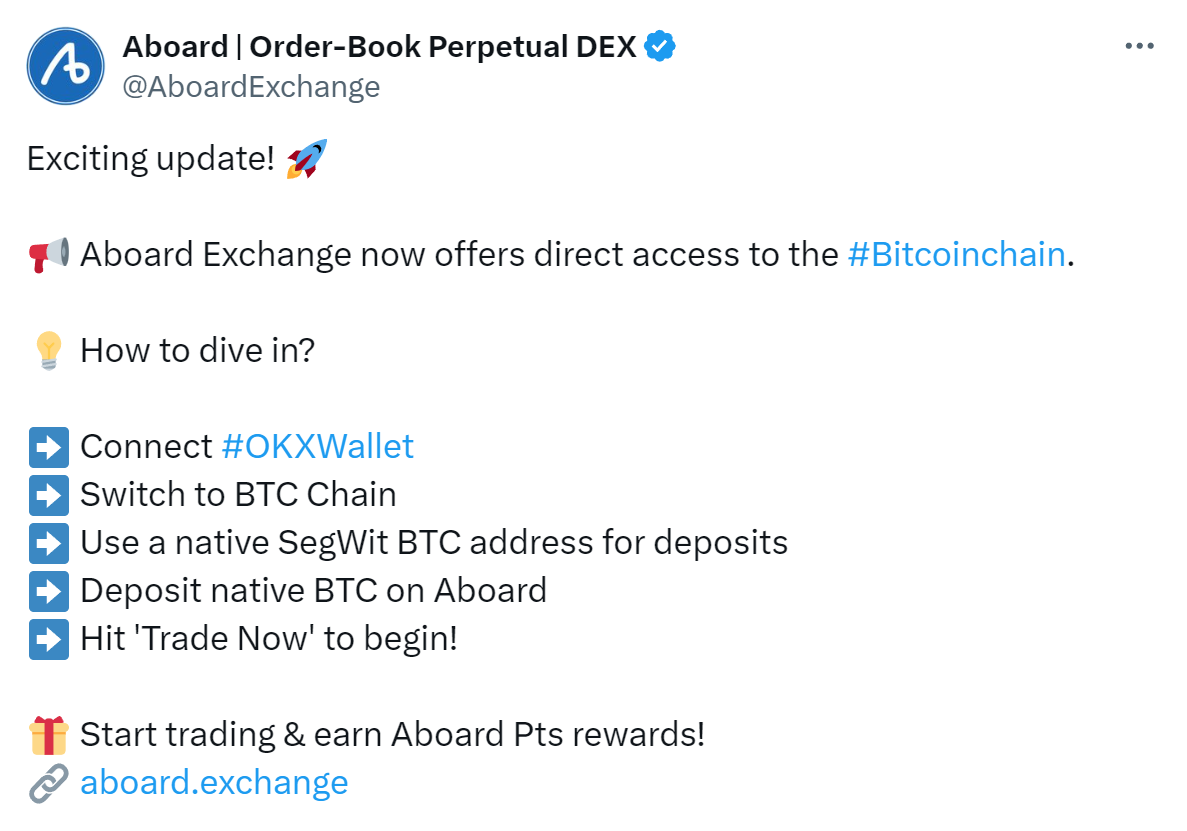Visit the aboard.exchange link
Image resolution: width=1187 pixels, height=831 pixels.
214,783
